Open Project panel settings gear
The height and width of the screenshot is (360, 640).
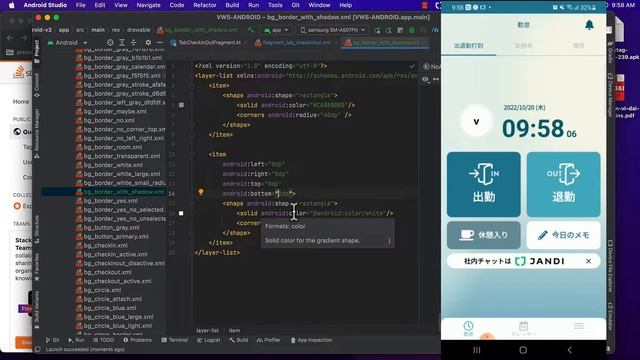click(x=148, y=42)
